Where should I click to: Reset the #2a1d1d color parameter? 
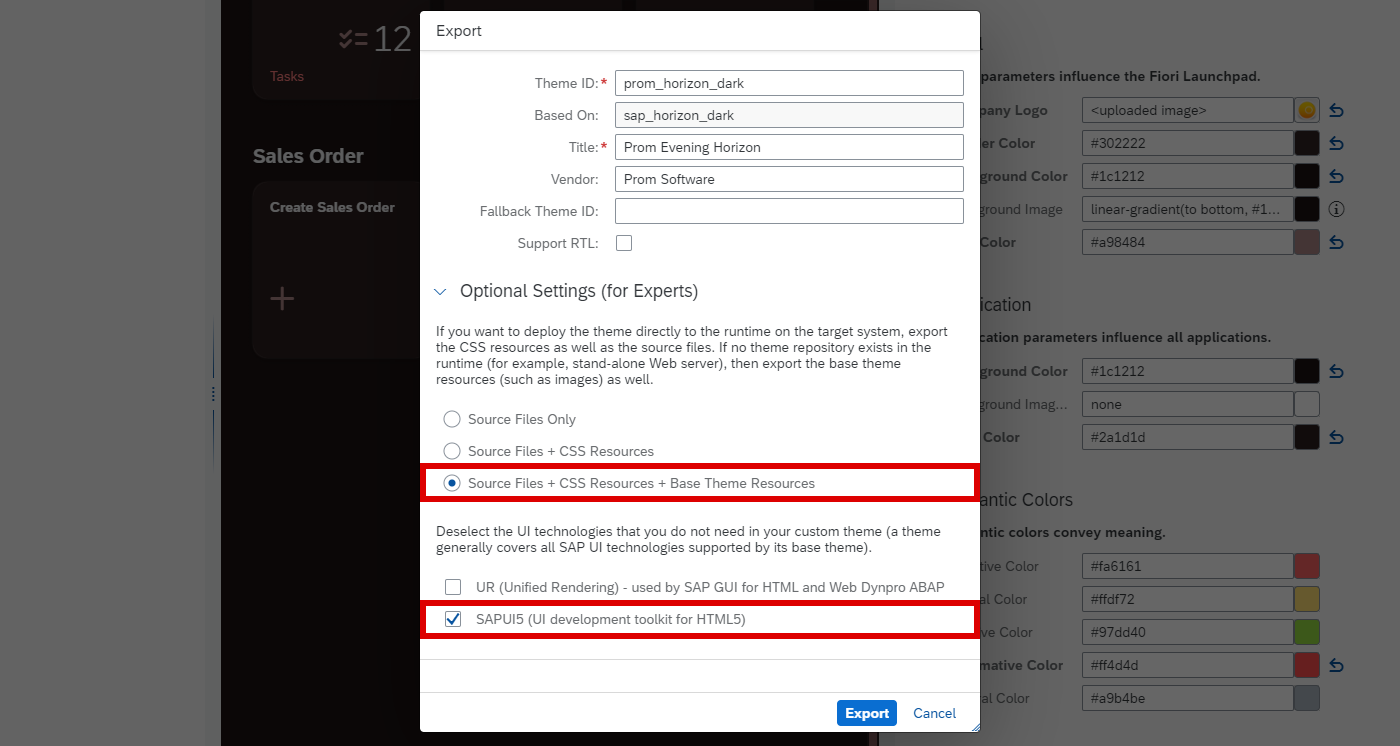pyautogui.click(x=1336, y=437)
